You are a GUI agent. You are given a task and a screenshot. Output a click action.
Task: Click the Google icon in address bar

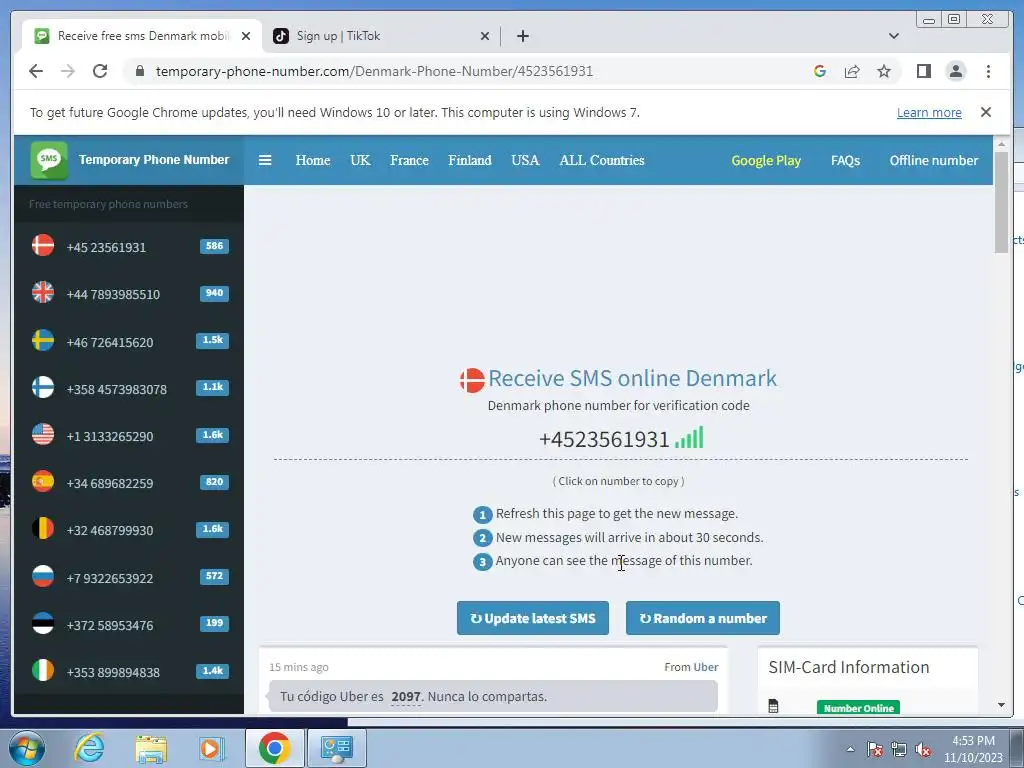(820, 71)
